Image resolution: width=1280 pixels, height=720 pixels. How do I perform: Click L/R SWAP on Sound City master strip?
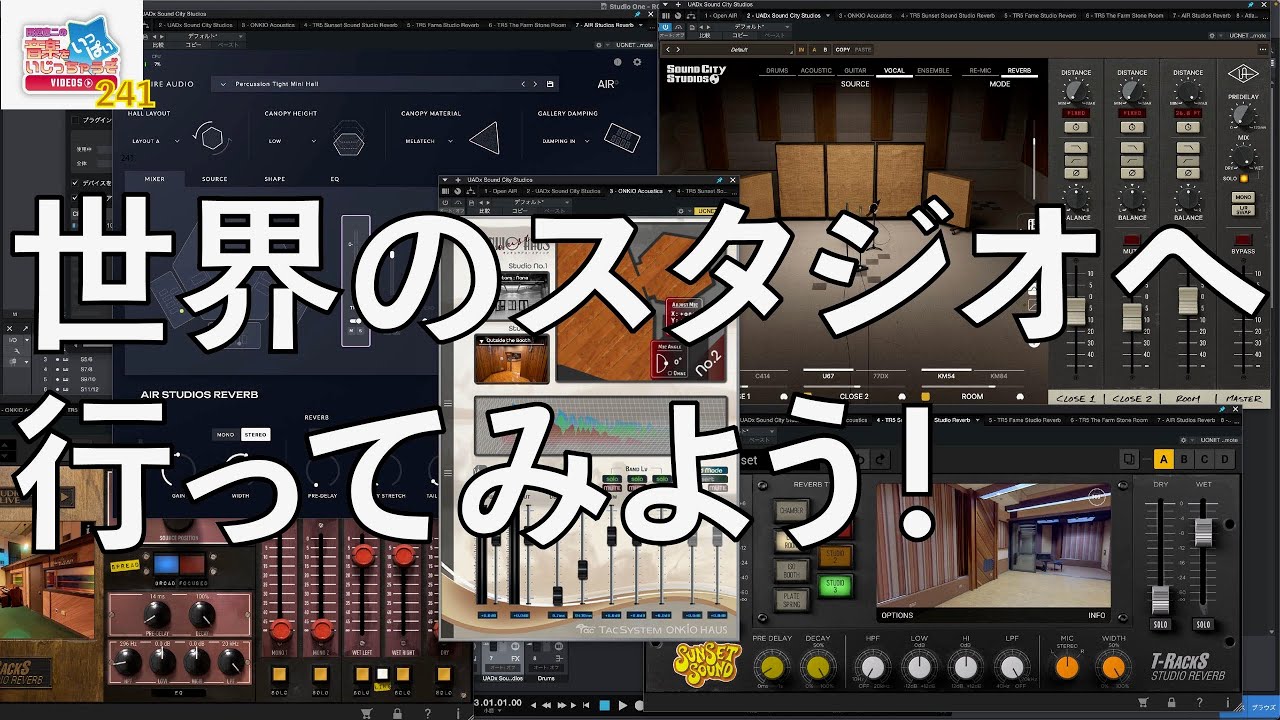(x=1244, y=210)
